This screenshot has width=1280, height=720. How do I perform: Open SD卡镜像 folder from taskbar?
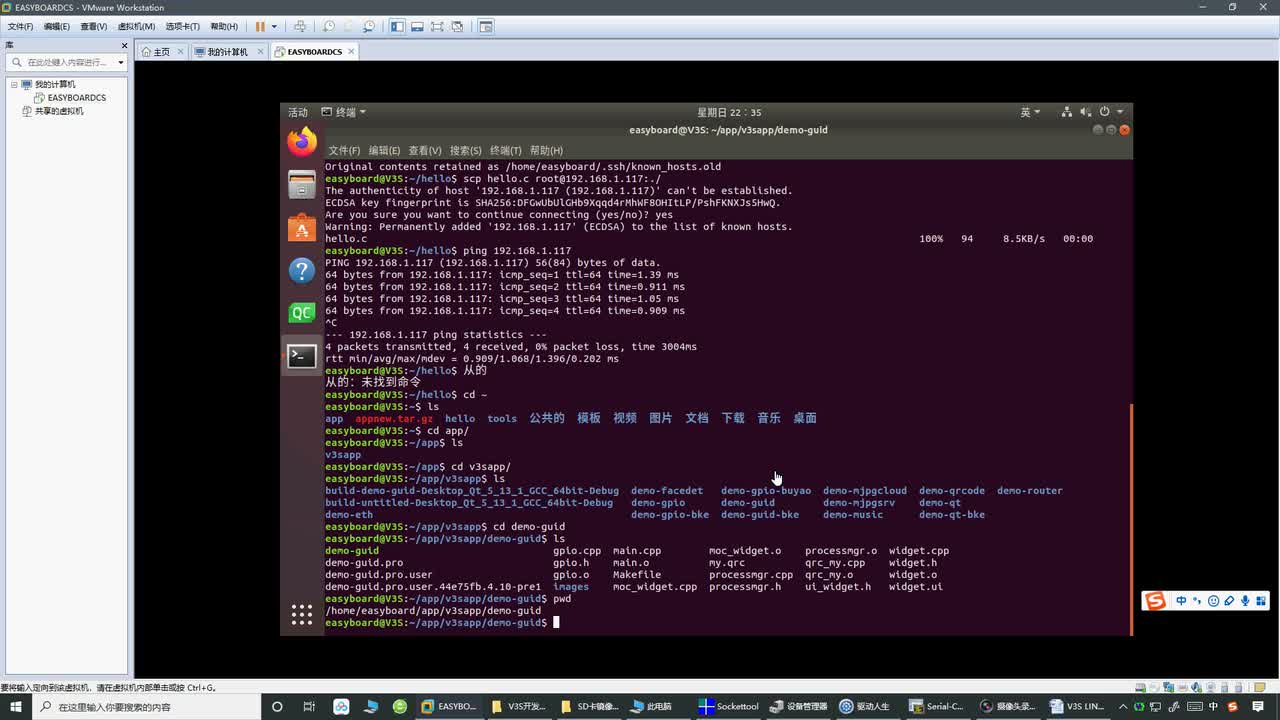point(590,706)
